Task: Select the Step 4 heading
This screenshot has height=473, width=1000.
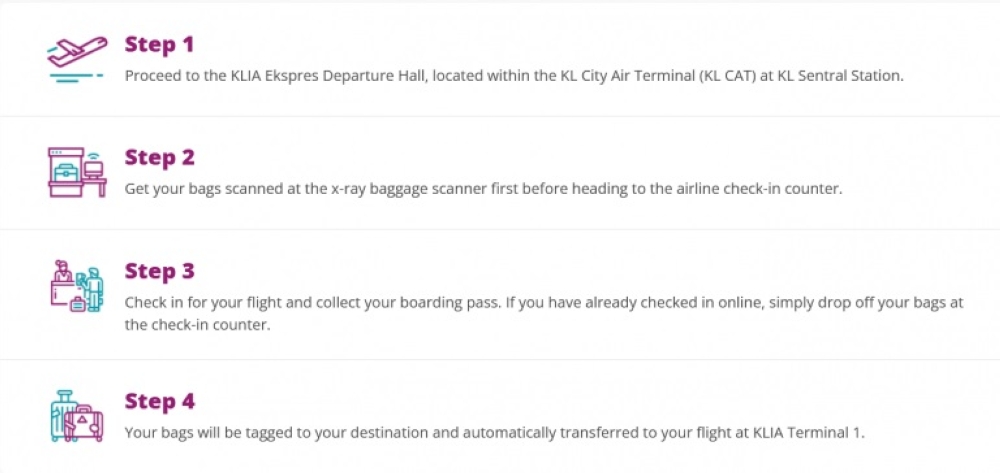Action: click(x=159, y=401)
